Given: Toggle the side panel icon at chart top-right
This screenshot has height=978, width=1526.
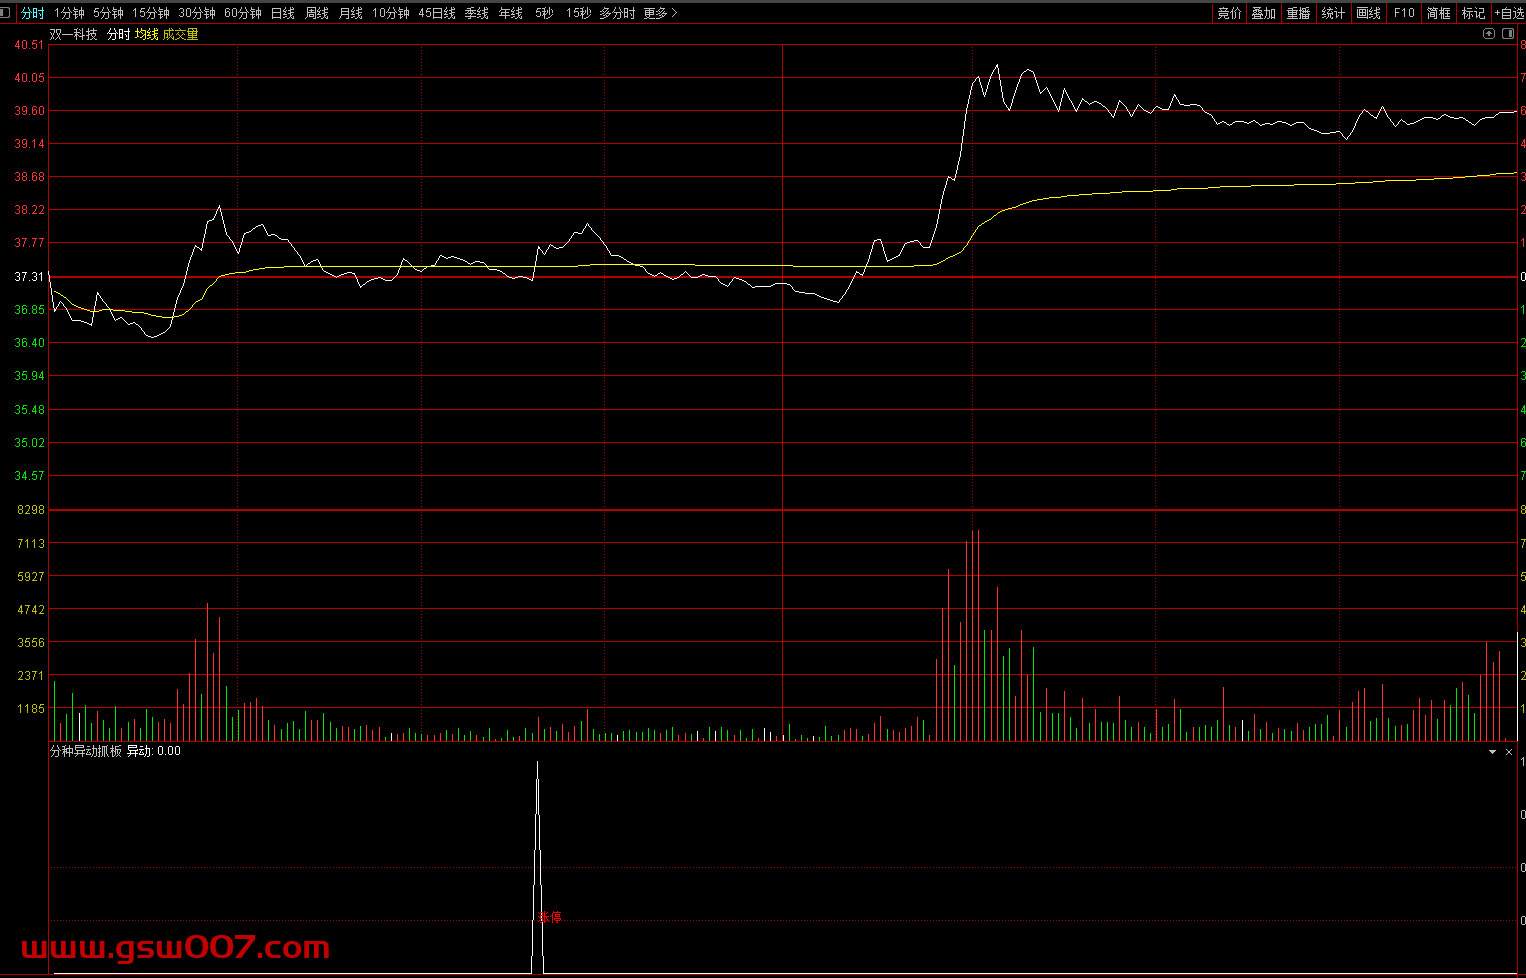Looking at the screenshot, I should tap(1508, 34).
